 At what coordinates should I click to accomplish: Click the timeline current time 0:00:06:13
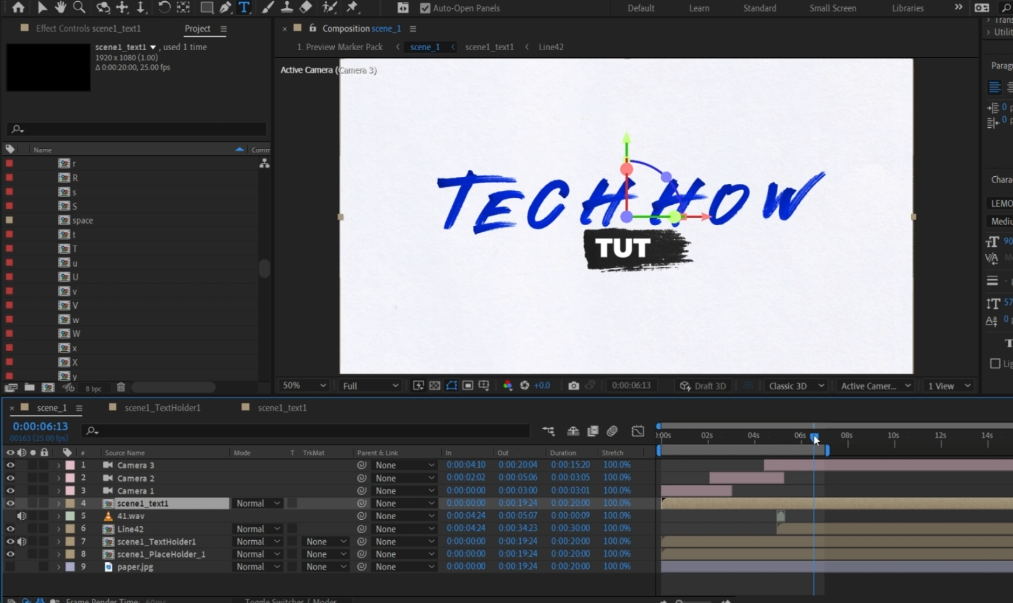tap(40, 427)
